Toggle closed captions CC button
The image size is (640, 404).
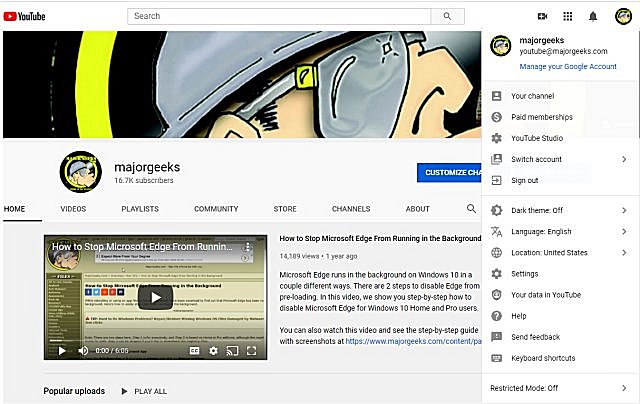tap(194, 351)
